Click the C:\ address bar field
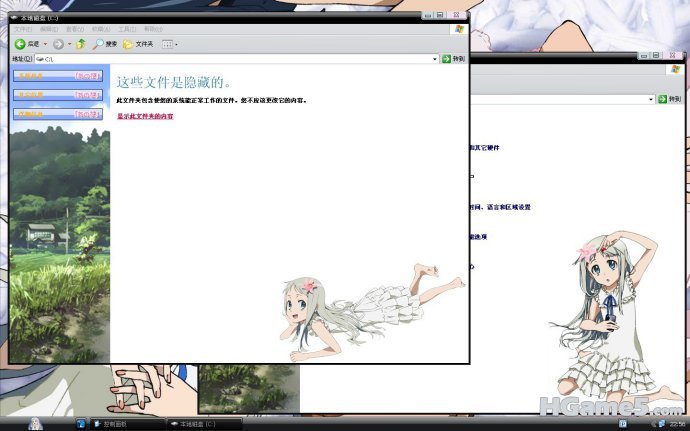 [237, 59]
